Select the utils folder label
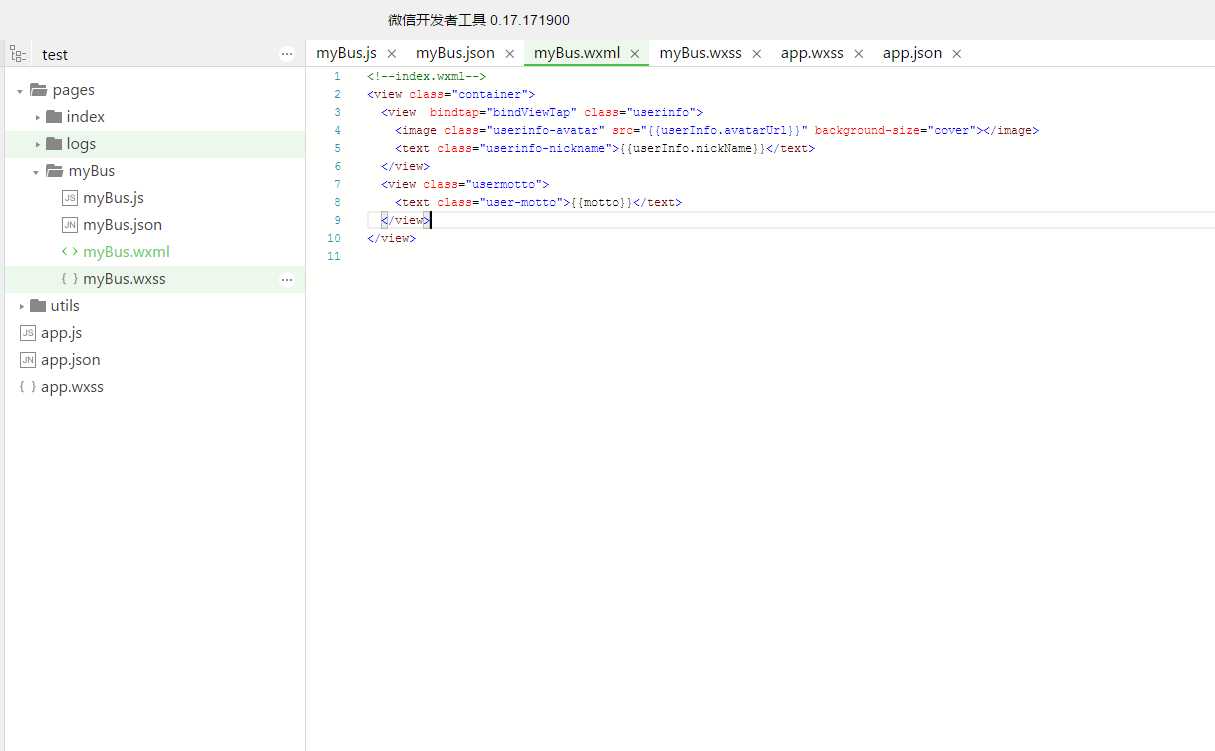This screenshot has height=751, width=1215. click(65, 306)
